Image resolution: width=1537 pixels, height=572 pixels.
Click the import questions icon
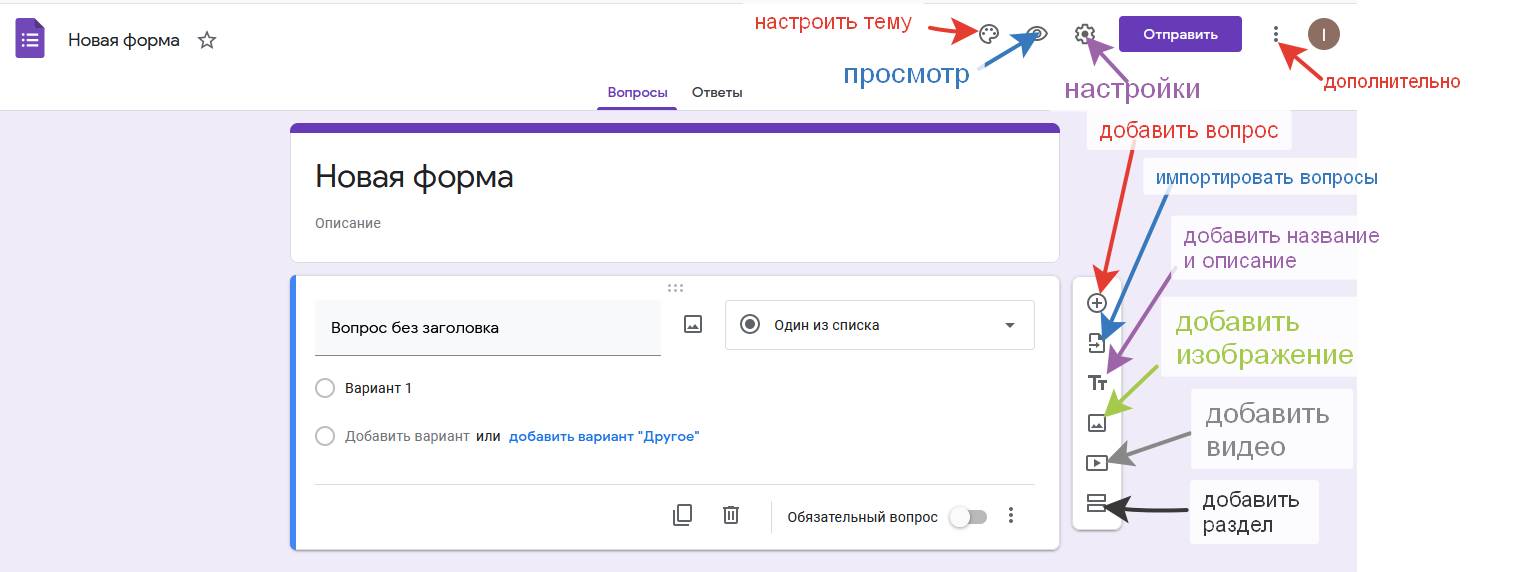1097,343
